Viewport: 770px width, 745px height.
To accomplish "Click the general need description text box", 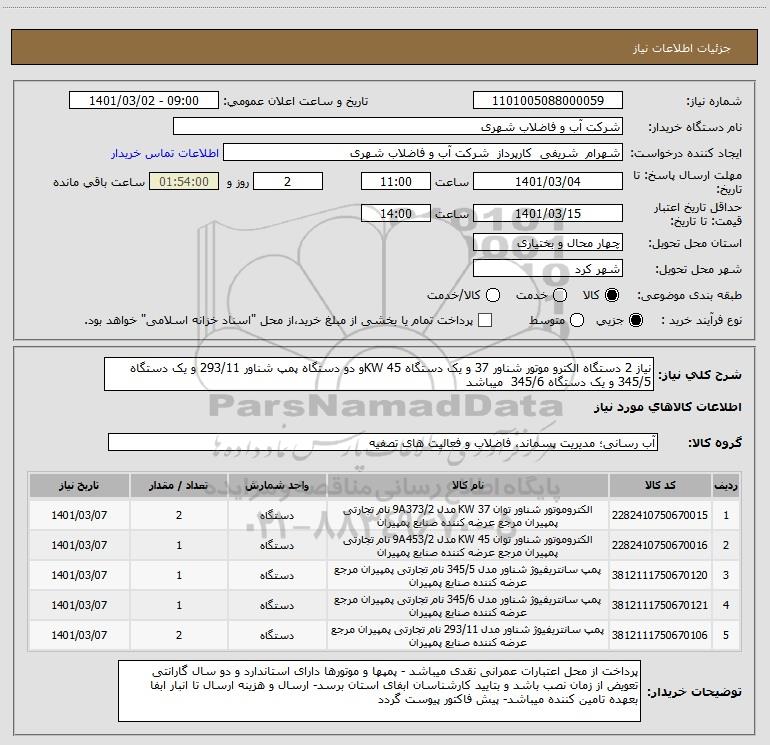I will pyautogui.click(x=379, y=374).
